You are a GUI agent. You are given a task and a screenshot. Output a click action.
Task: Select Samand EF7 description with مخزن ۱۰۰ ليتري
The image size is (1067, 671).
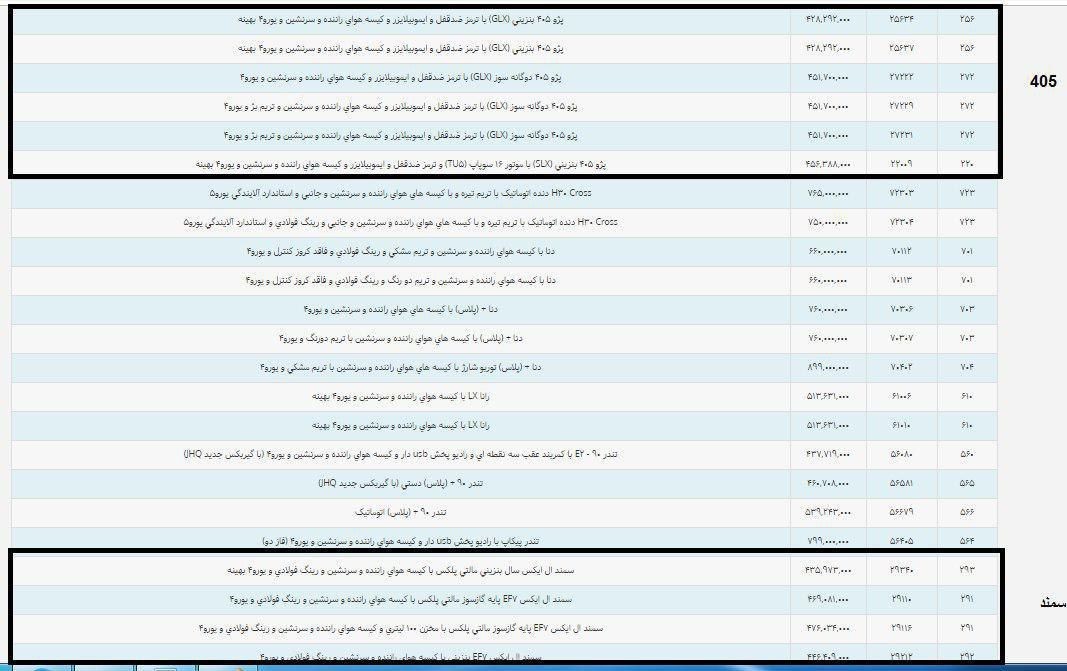click(x=401, y=628)
